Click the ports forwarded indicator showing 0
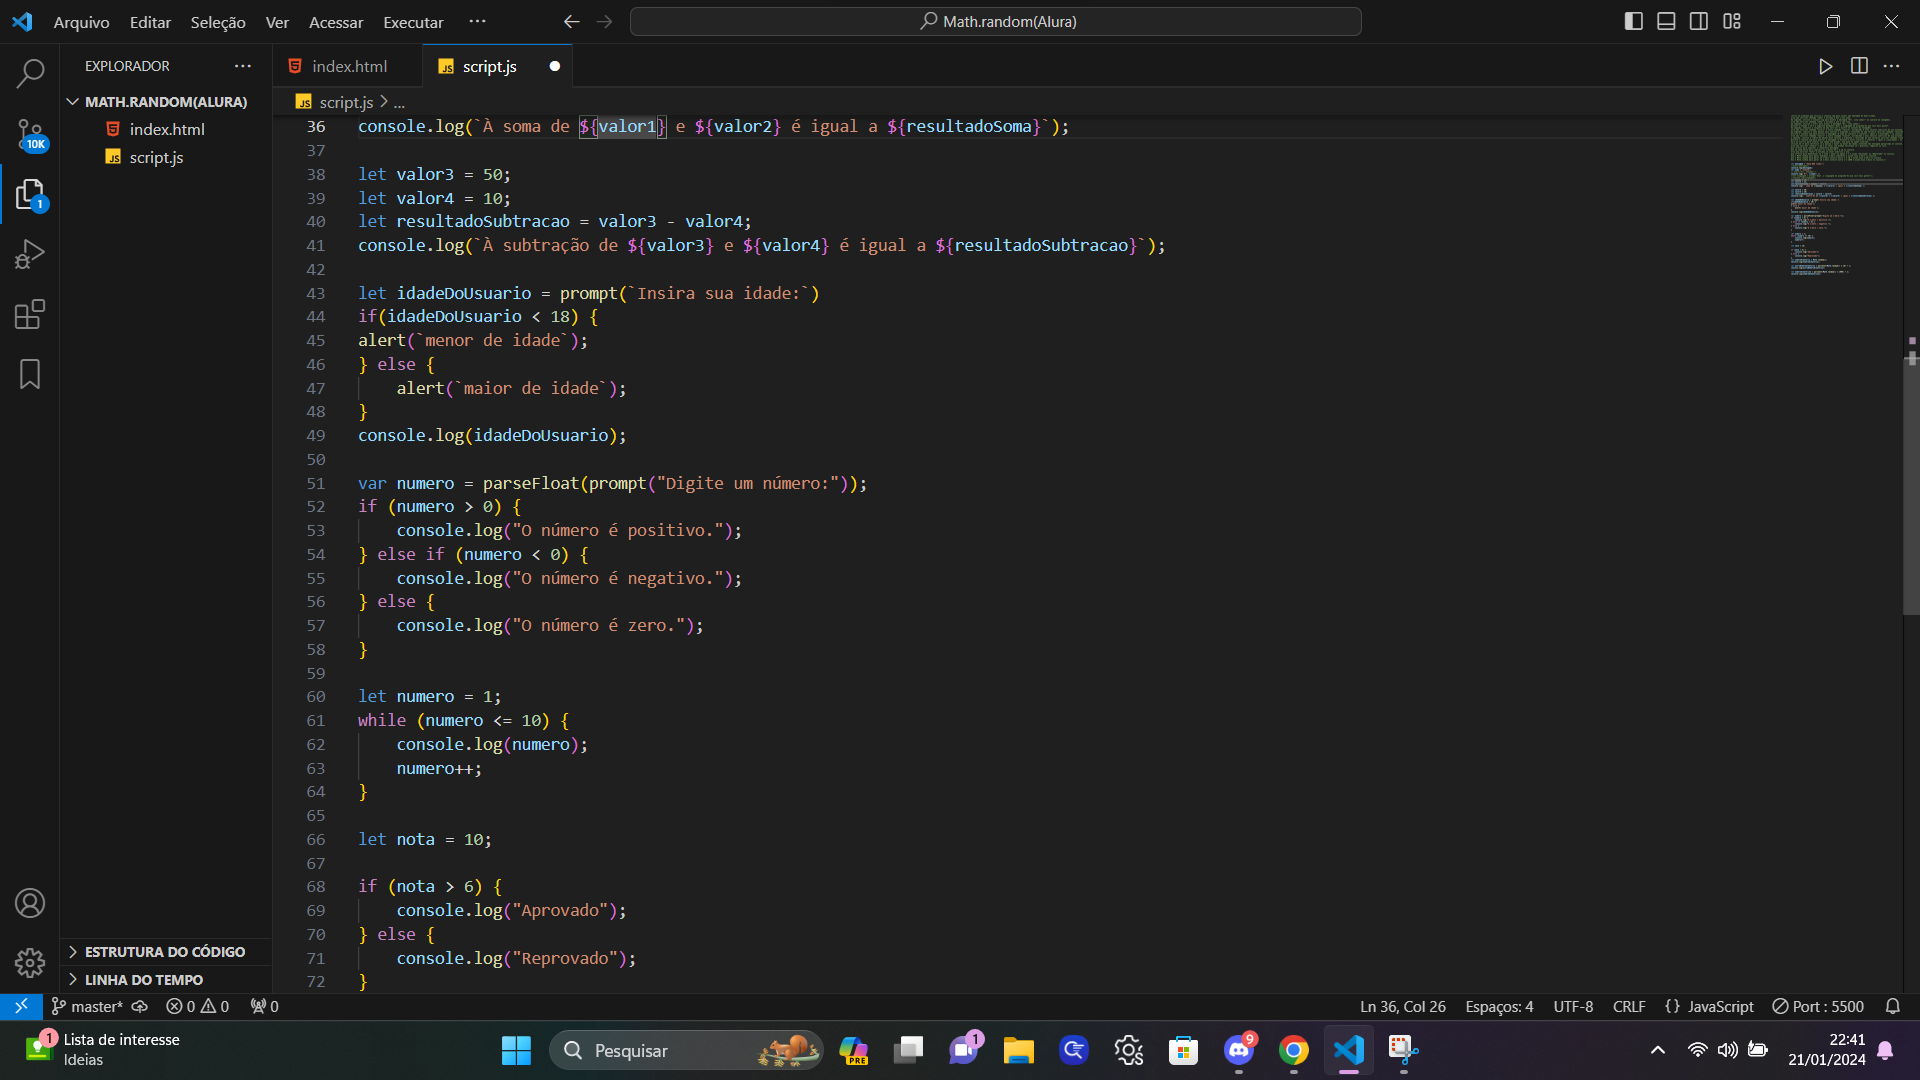Viewport: 1920px width, 1080px height. pos(264,1006)
